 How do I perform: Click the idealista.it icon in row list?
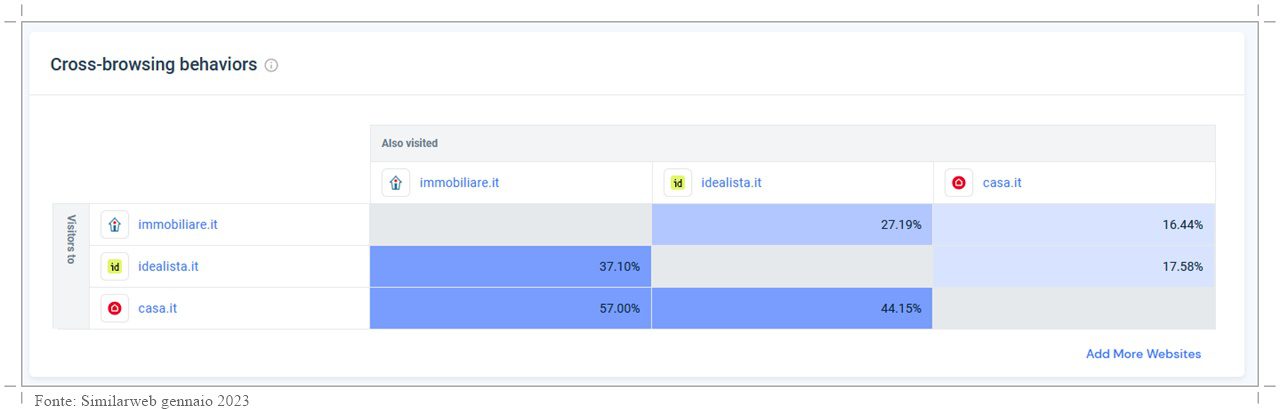click(x=115, y=267)
